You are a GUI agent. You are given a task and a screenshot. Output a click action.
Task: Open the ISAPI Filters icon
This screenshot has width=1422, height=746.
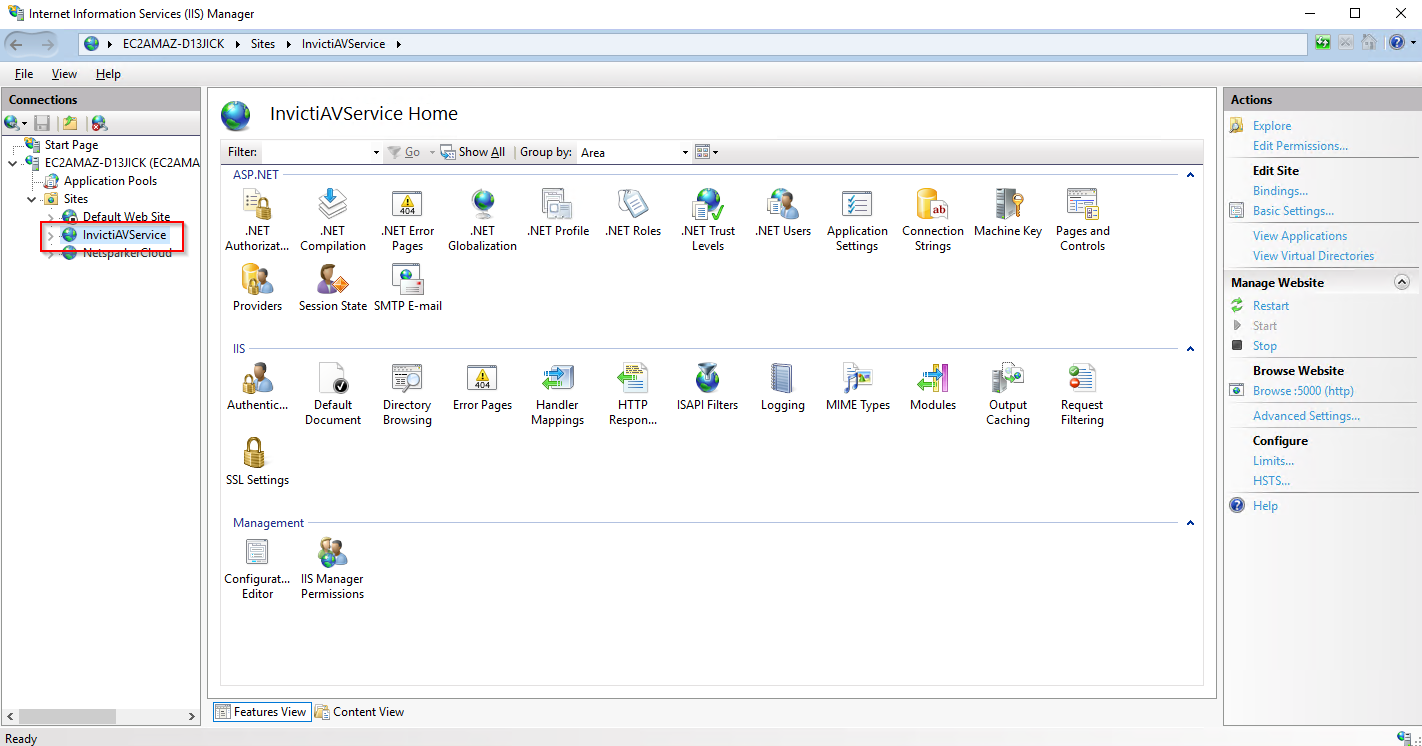(707, 388)
